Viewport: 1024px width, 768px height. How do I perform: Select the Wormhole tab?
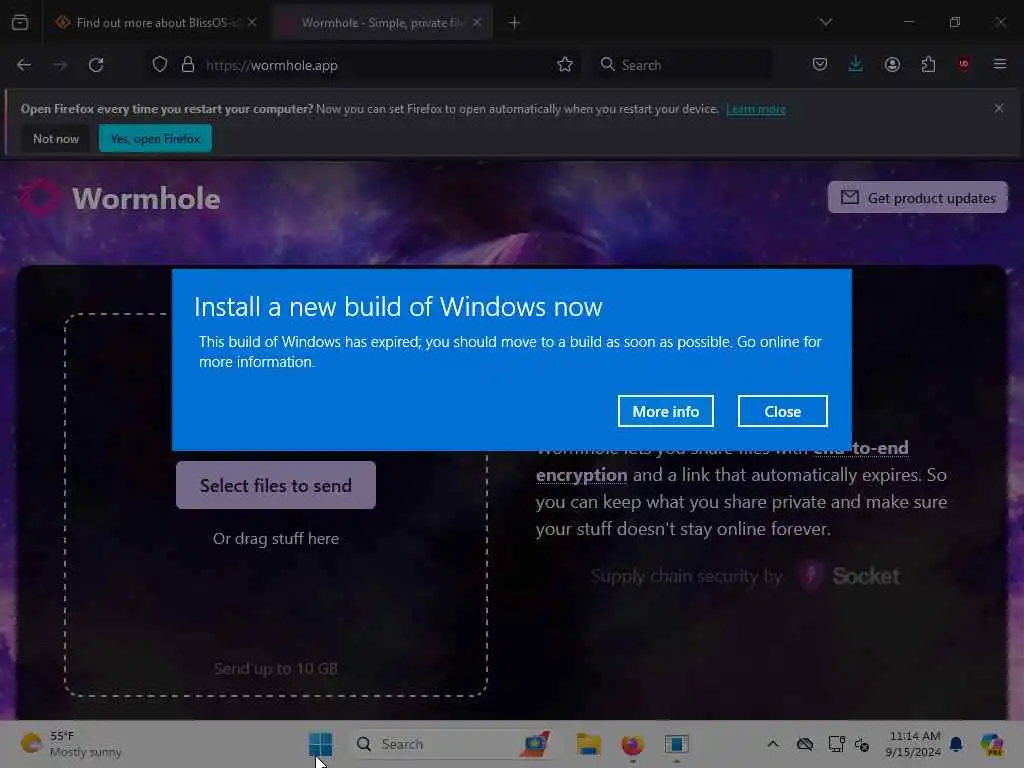click(382, 23)
